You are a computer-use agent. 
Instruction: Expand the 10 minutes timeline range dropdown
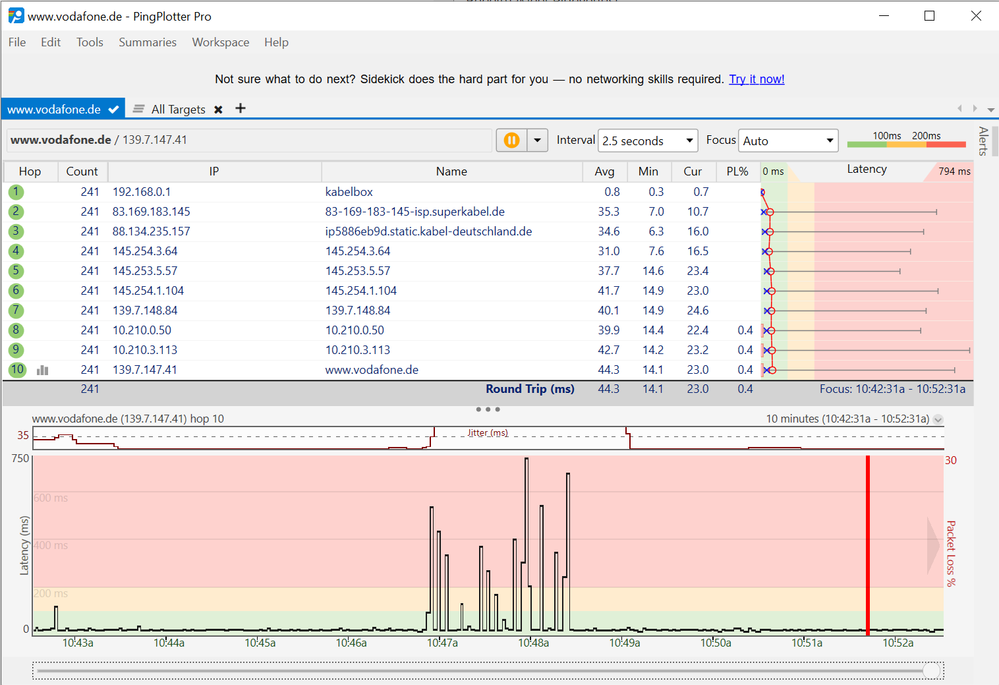938,419
